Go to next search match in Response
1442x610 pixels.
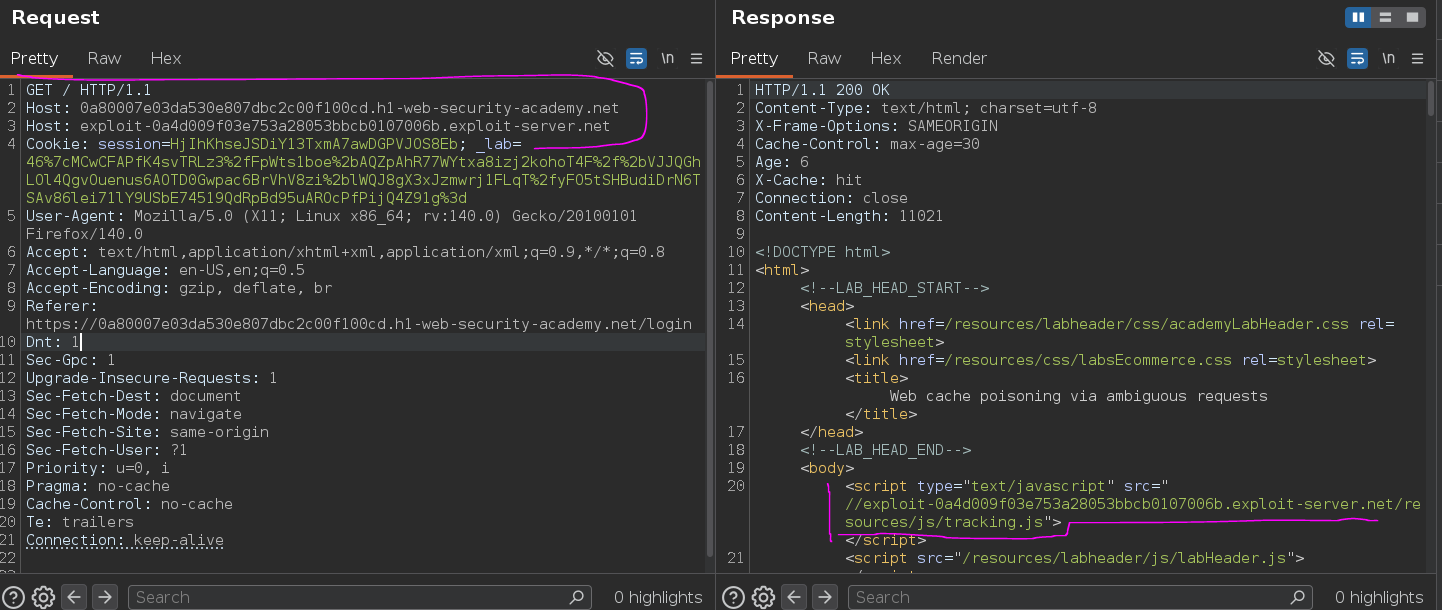825,597
